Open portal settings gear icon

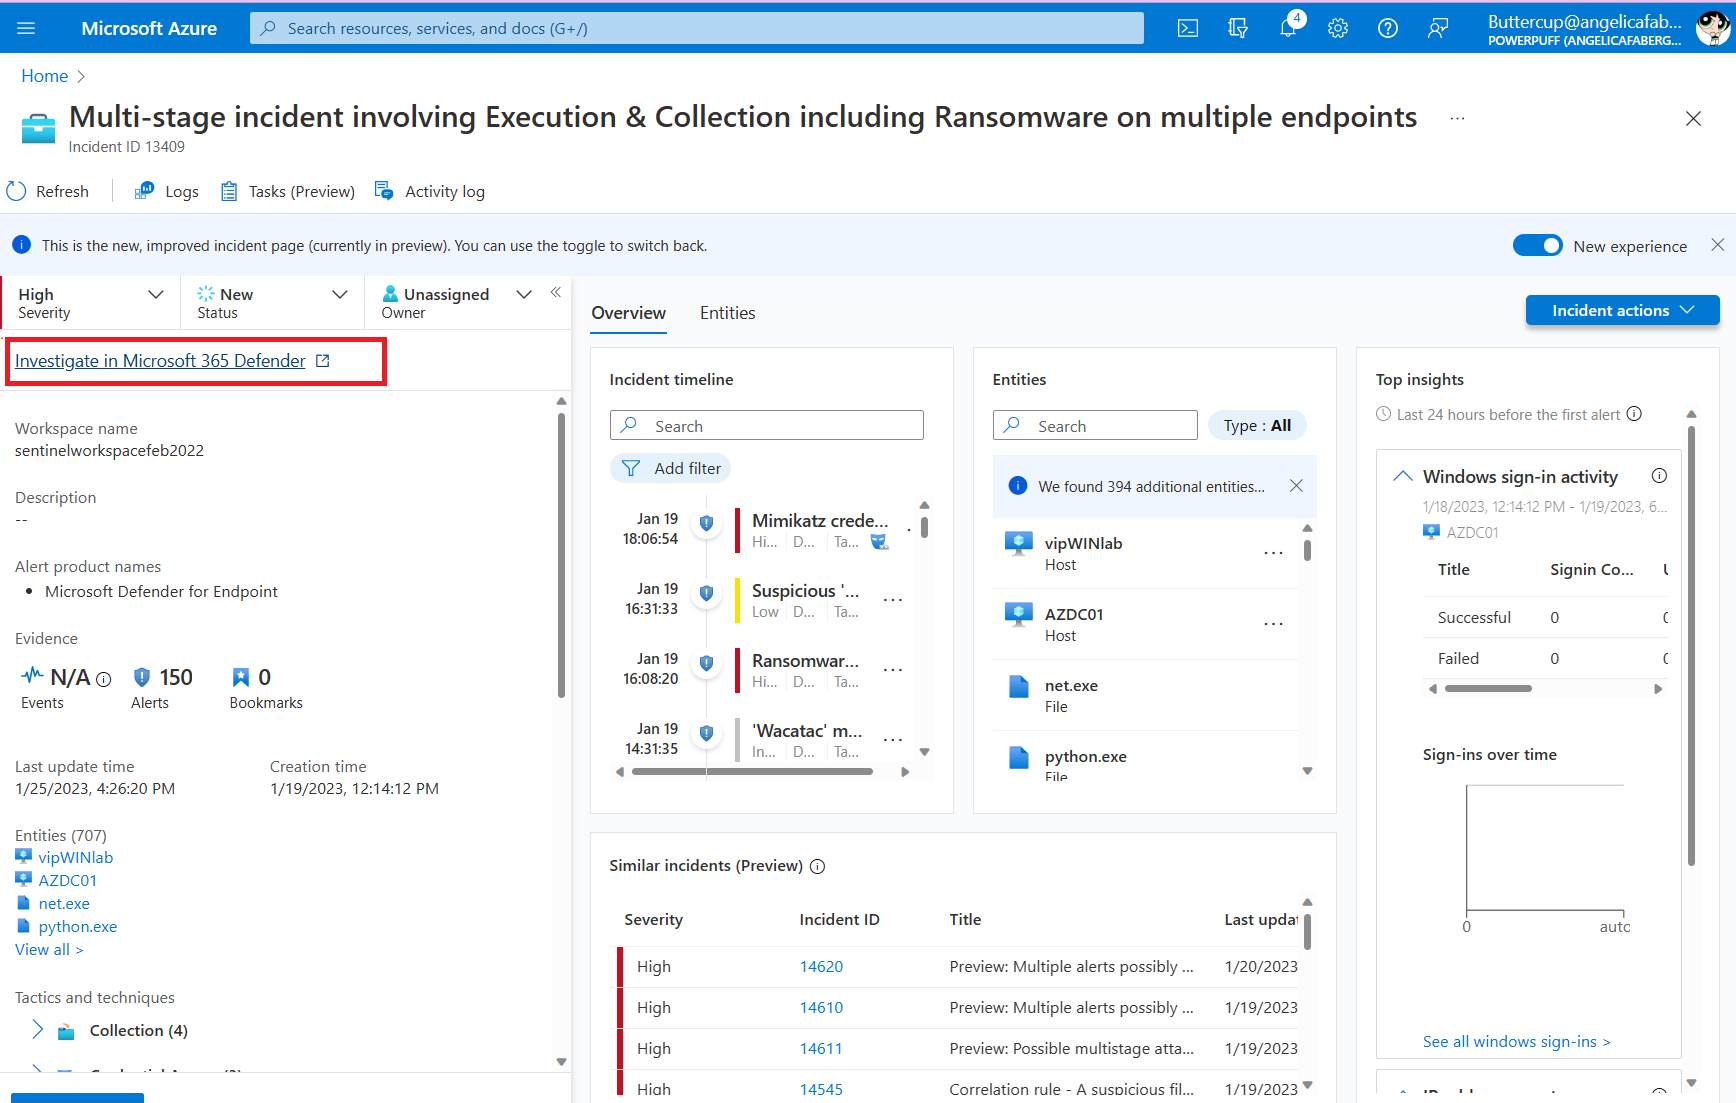1338,28
